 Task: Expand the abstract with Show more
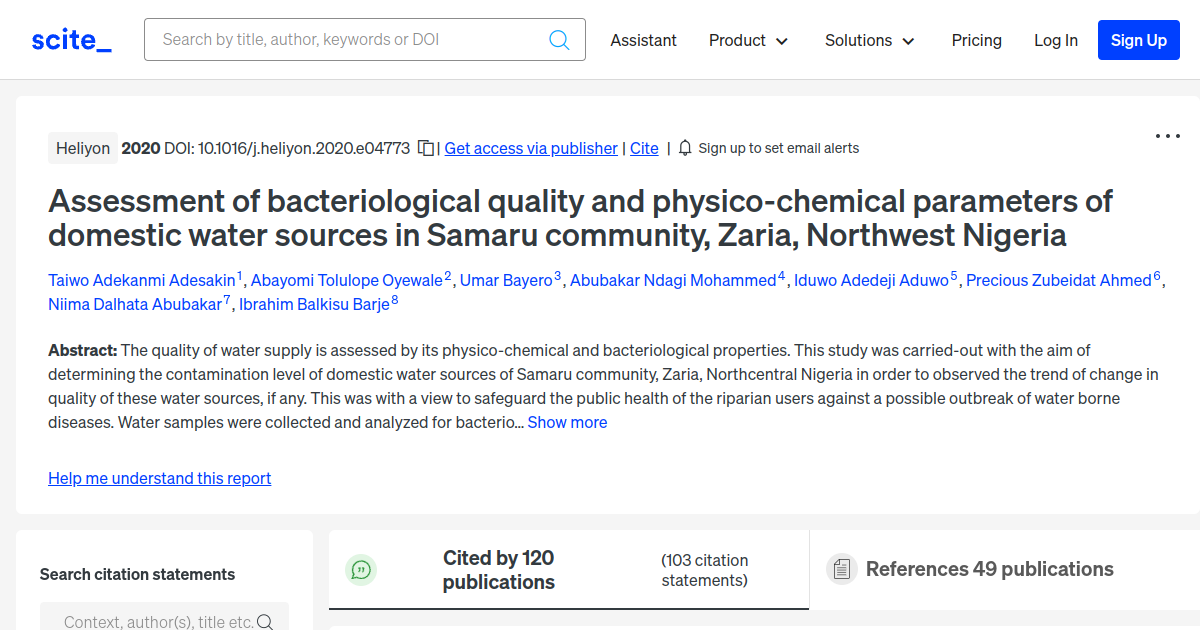coord(567,422)
